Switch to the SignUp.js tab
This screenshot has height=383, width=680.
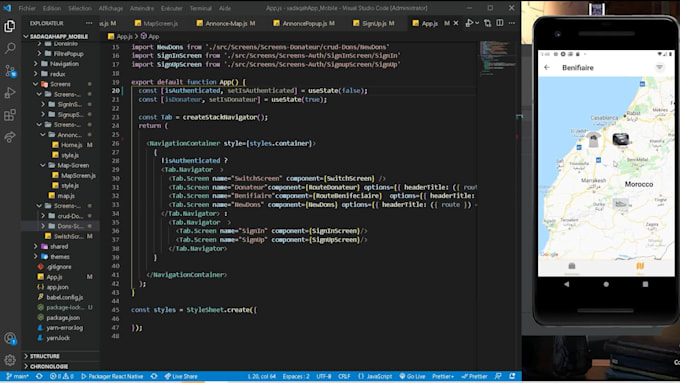(374, 23)
